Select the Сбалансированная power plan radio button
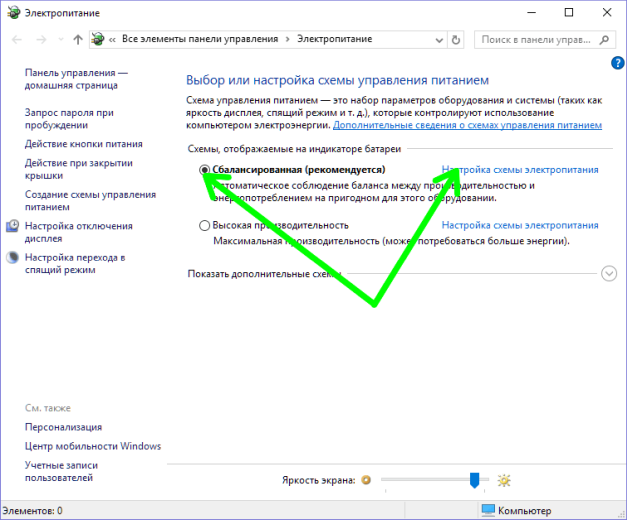 pos(204,170)
